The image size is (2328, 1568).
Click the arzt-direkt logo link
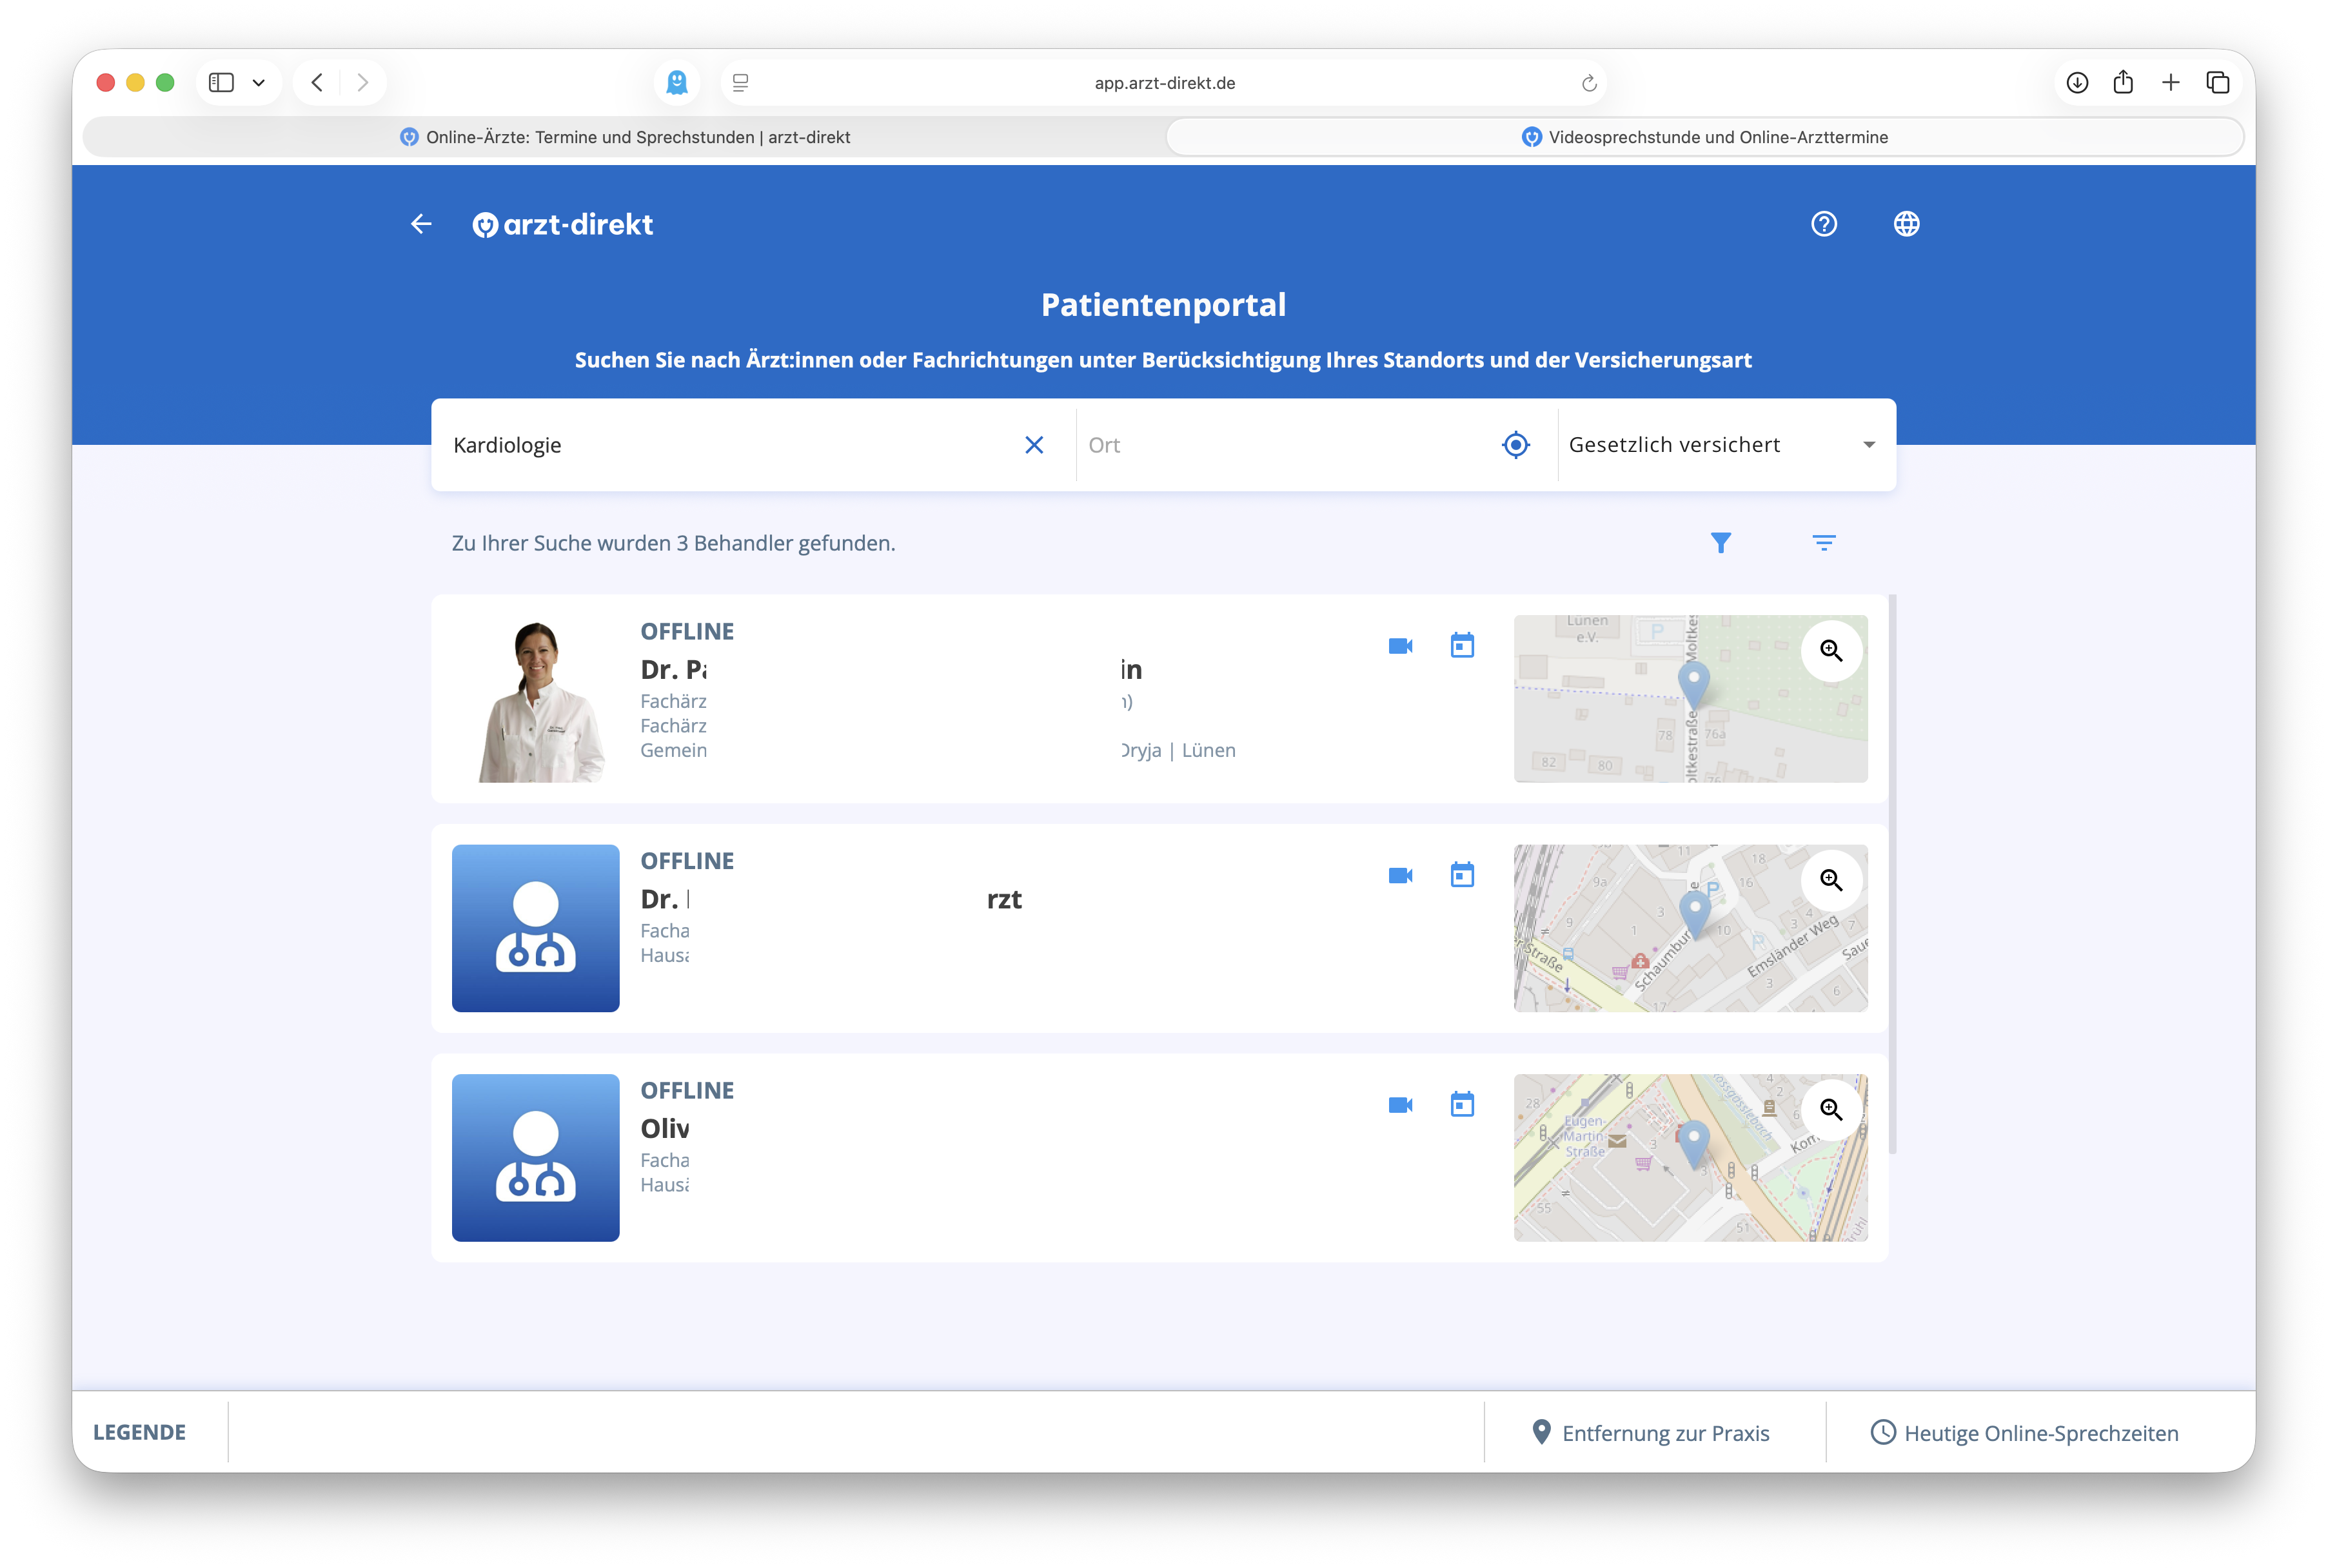[x=562, y=224]
